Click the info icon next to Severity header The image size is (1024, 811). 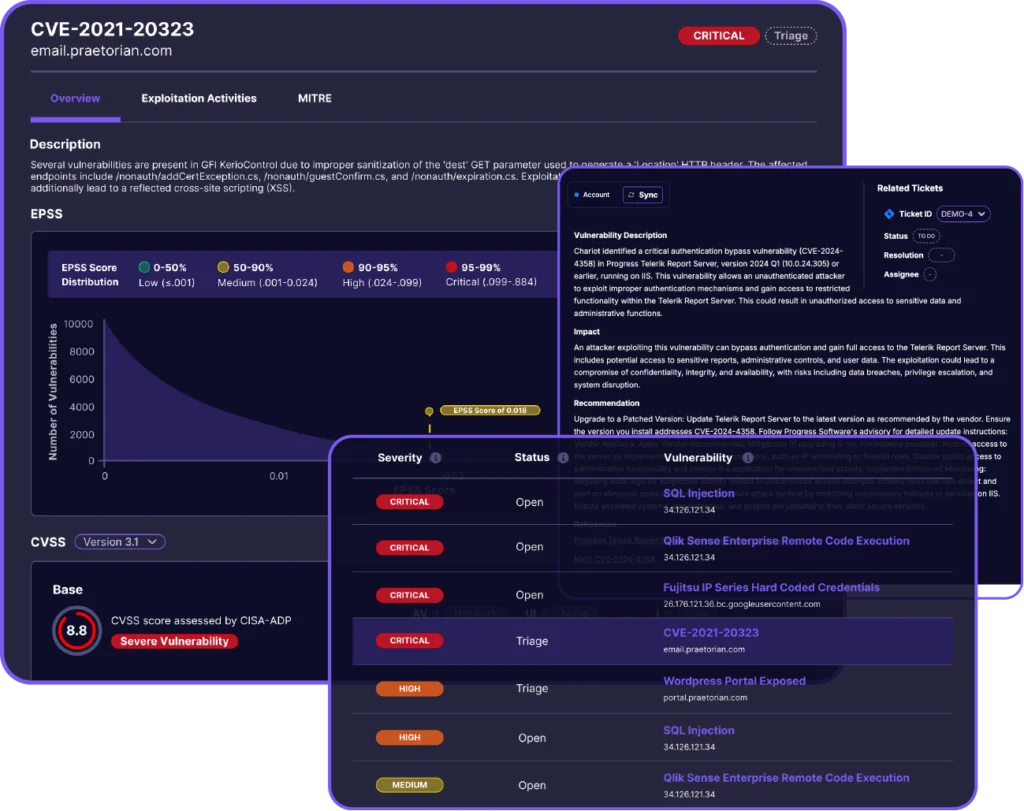pyautogui.click(x=436, y=457)
